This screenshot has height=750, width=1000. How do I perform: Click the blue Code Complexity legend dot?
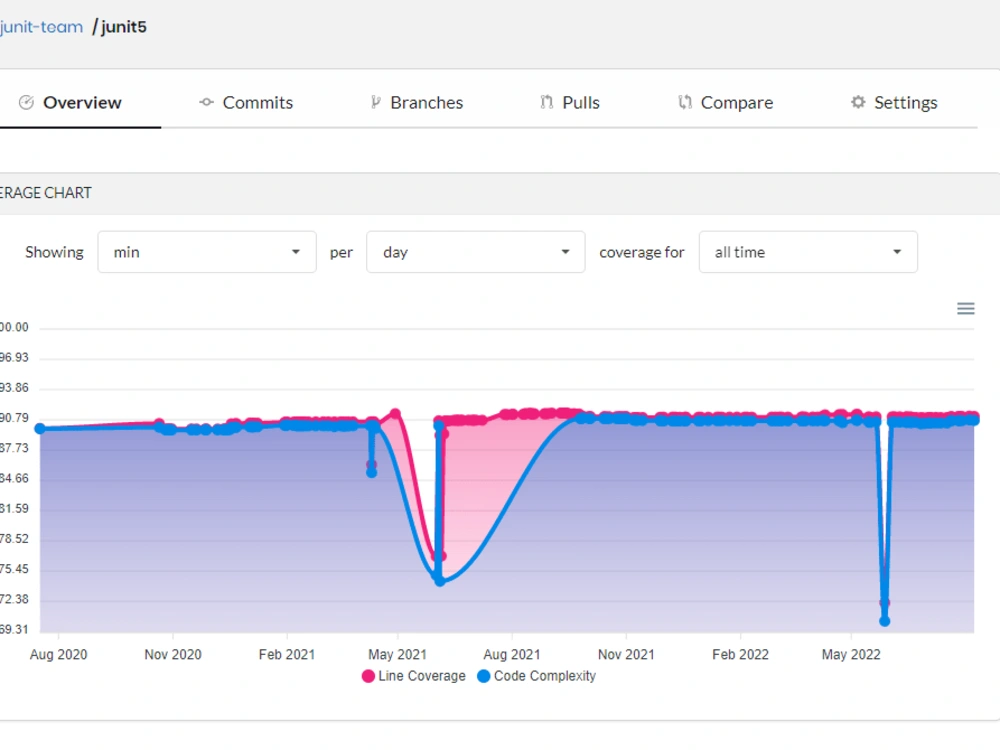click(483, 676)
